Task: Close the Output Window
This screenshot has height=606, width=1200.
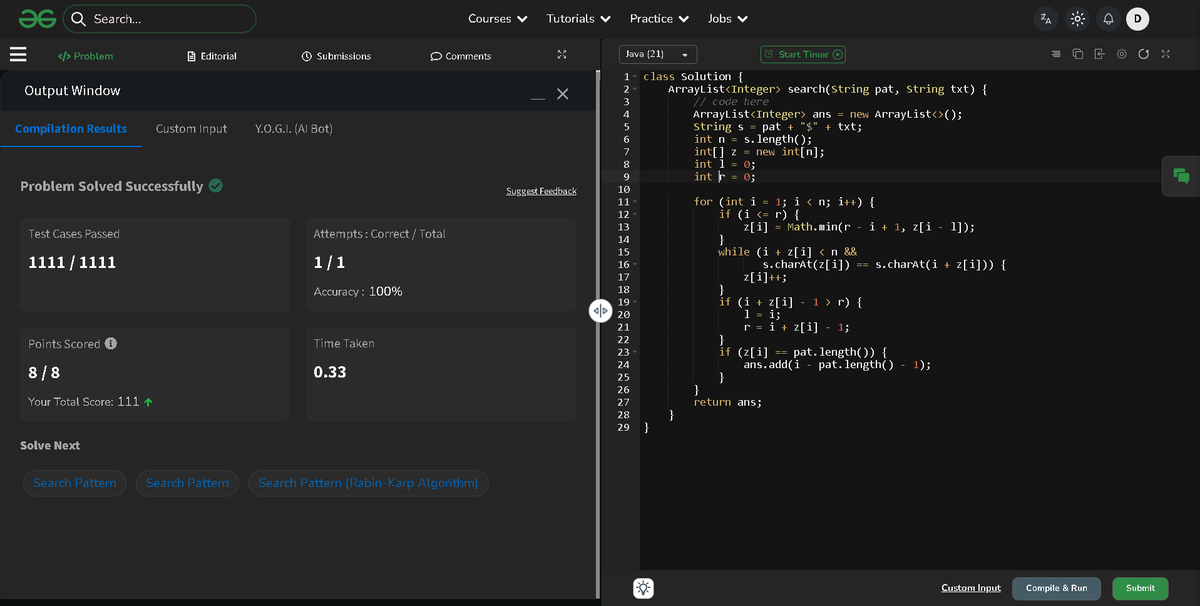Action: pos(563,93)
